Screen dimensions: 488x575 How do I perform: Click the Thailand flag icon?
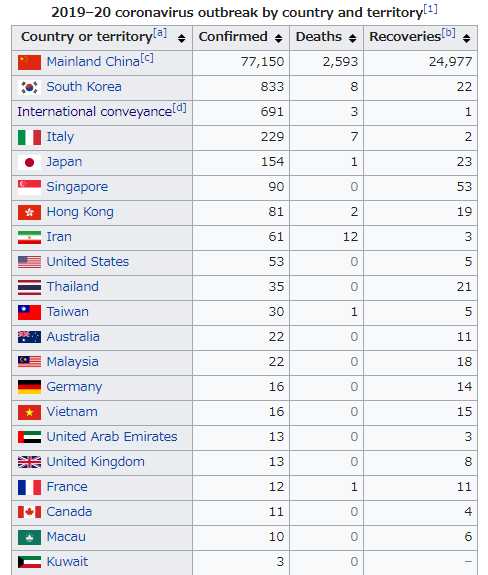tap(29, 287)
